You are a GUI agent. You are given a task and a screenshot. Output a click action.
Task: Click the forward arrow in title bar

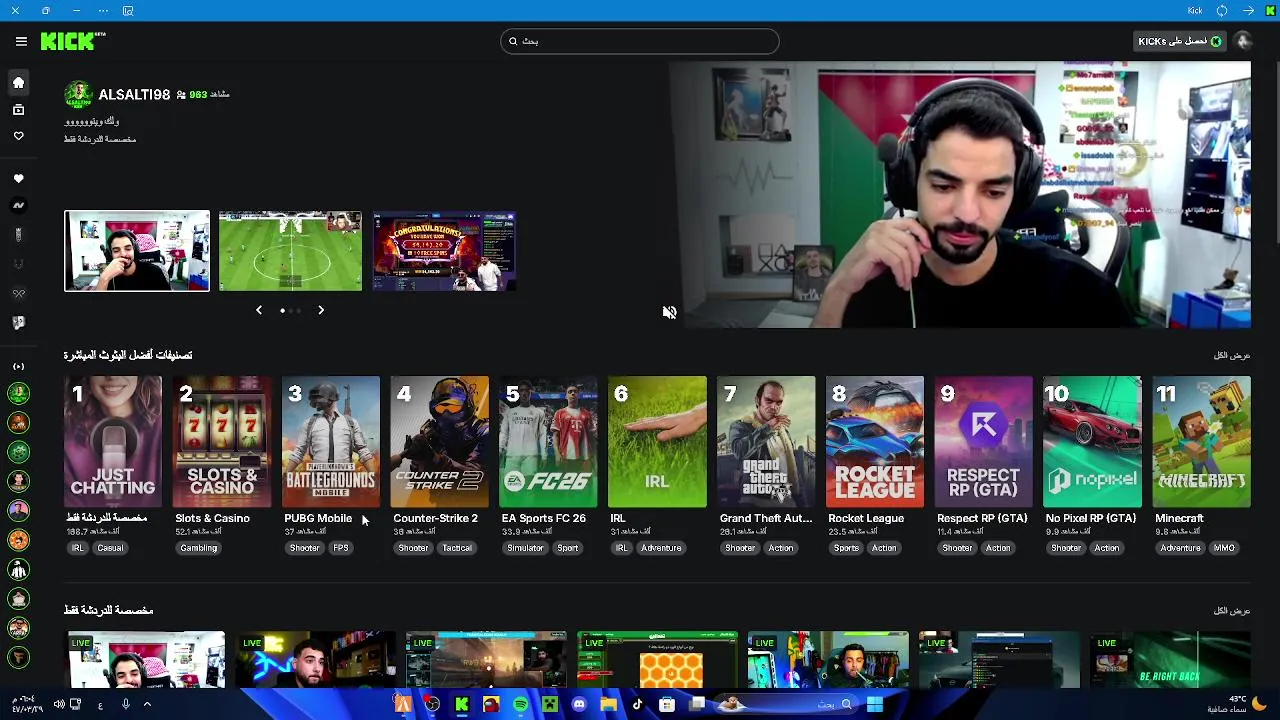pos(1248,10)
